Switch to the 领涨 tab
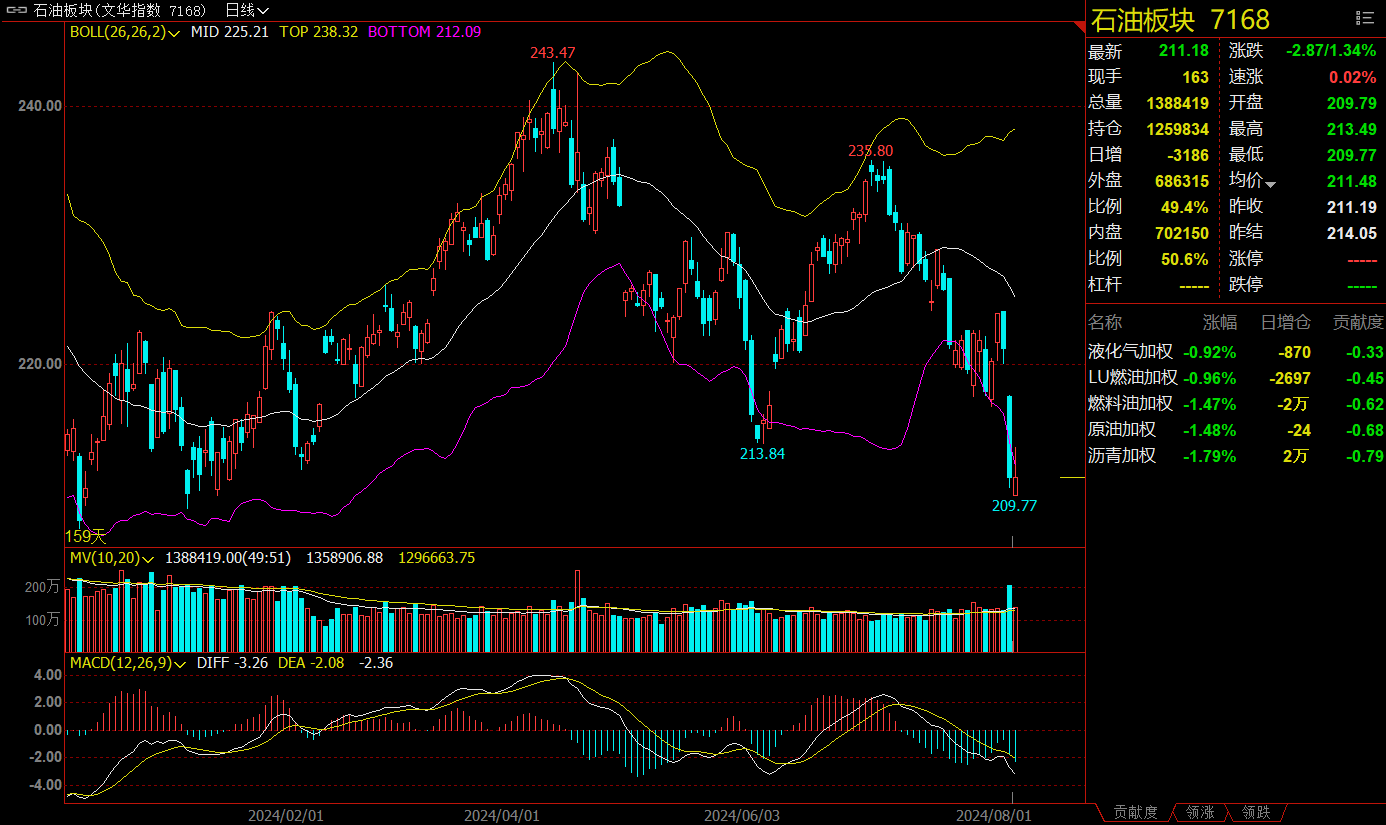Screen dimensions: 1386x825 [x=1200, y=813]
